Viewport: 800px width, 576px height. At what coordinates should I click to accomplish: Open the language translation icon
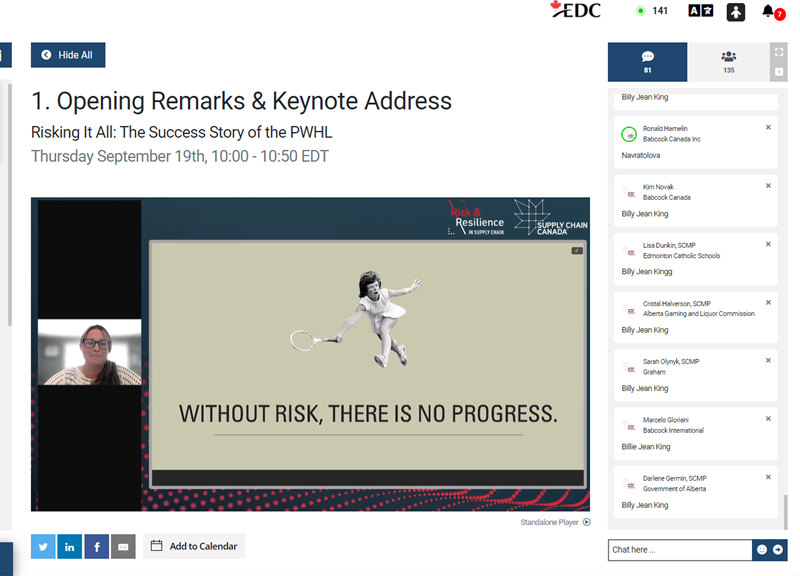point(701,11)
